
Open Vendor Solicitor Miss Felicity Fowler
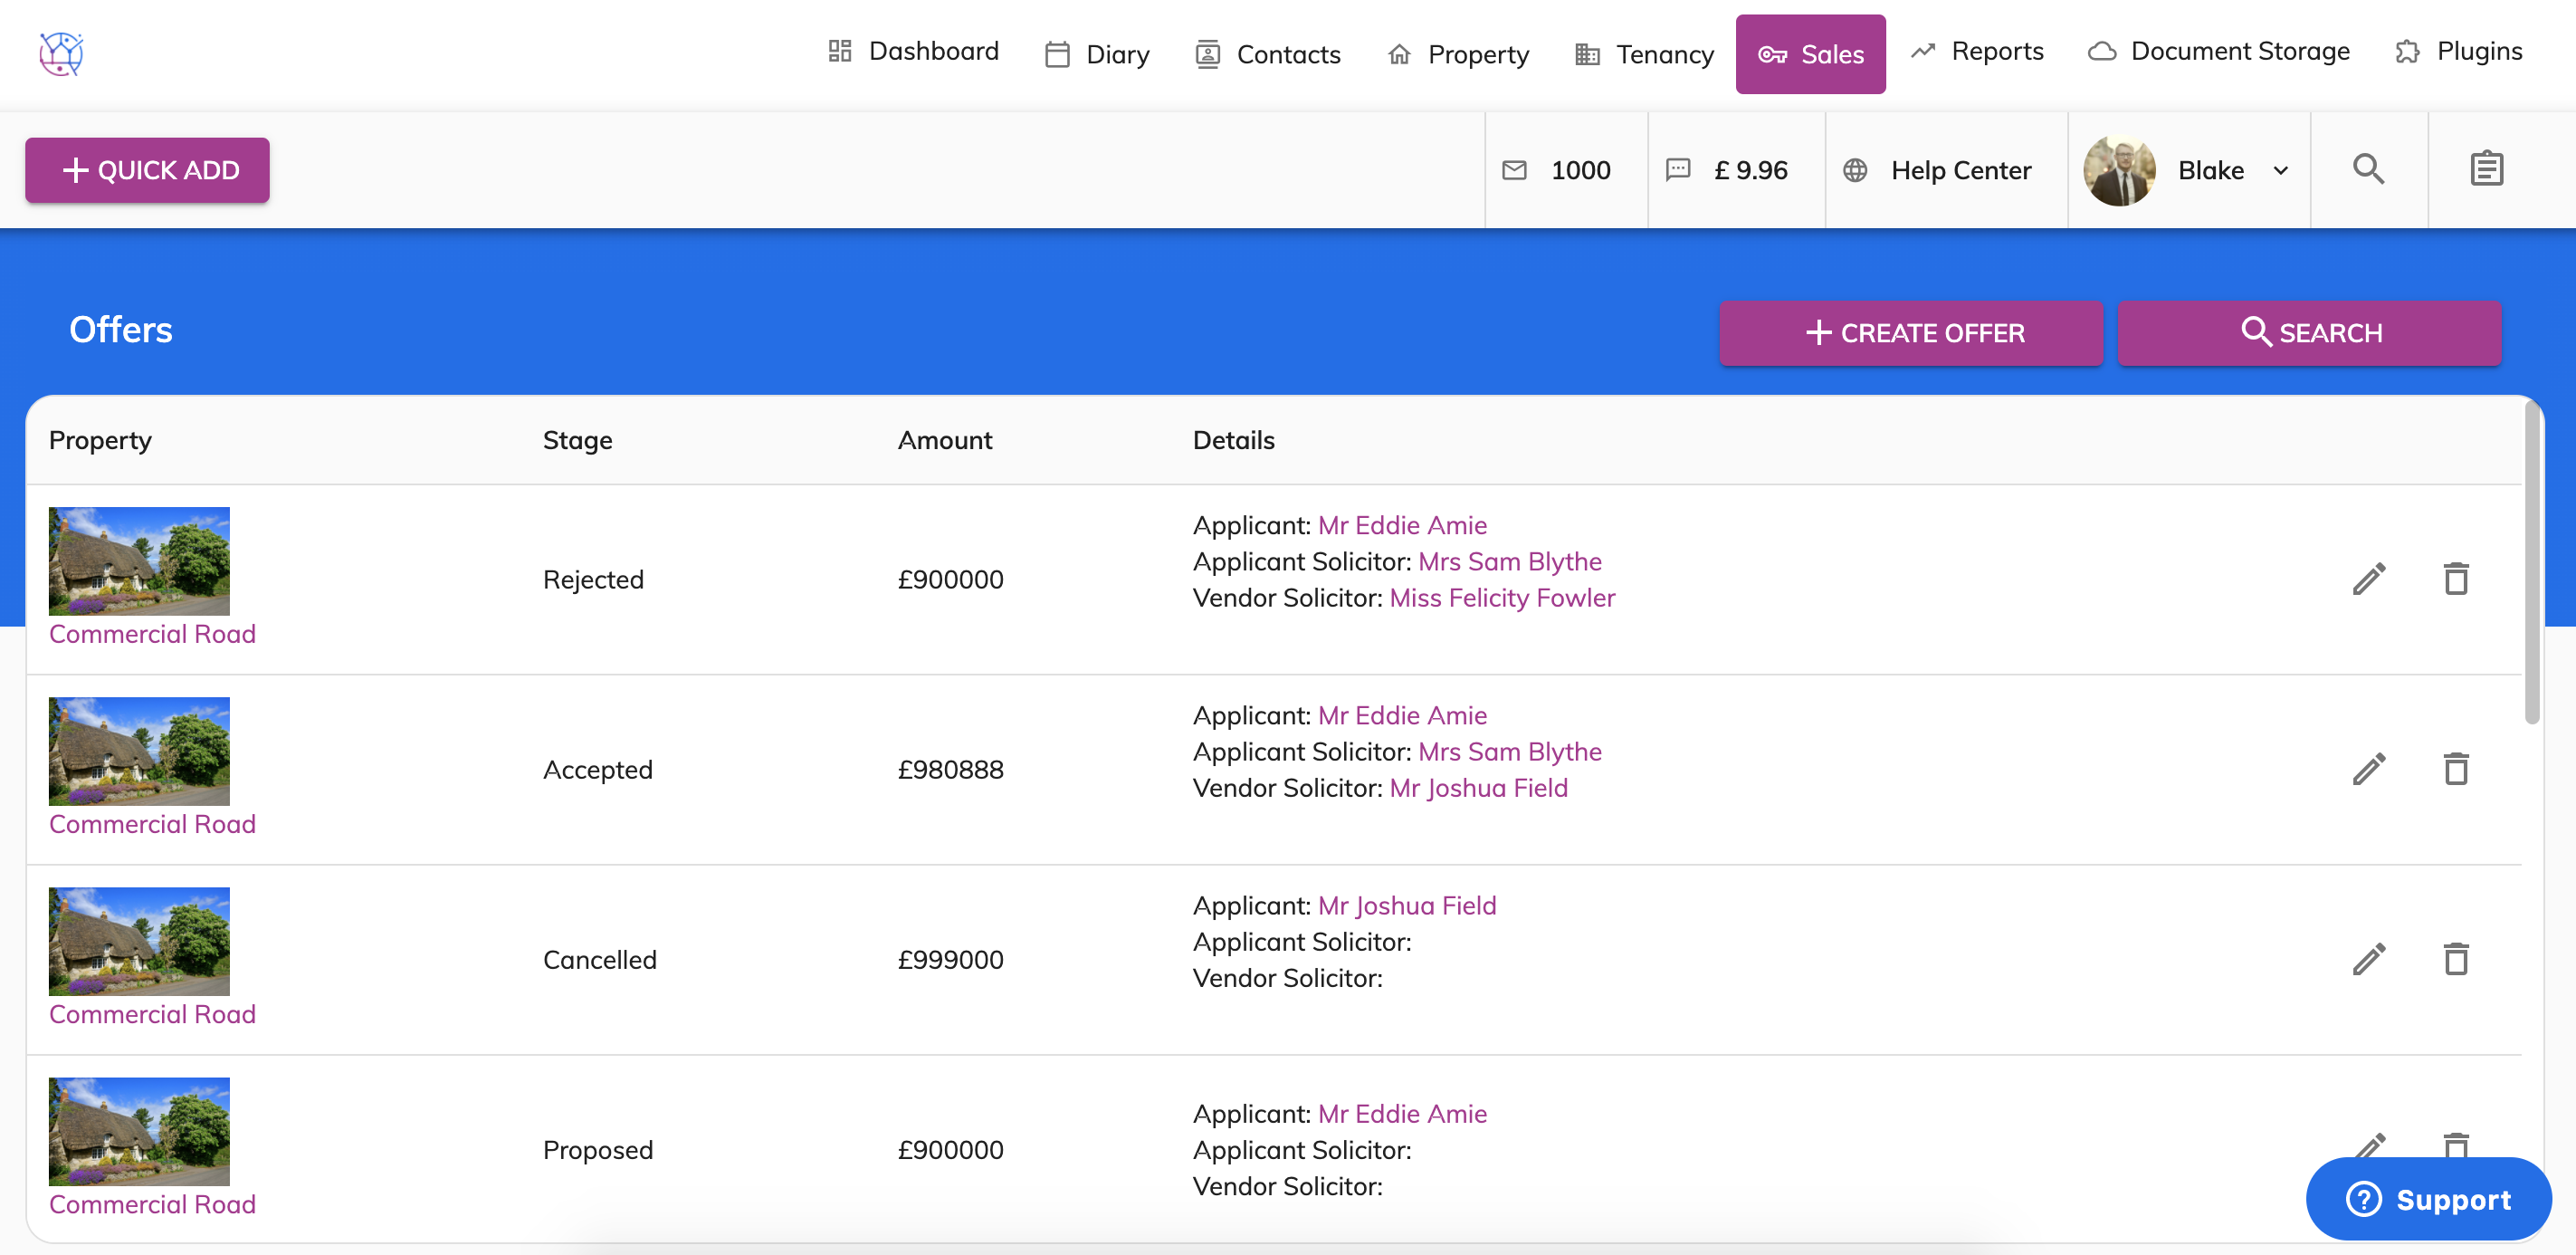point(1502,597)
